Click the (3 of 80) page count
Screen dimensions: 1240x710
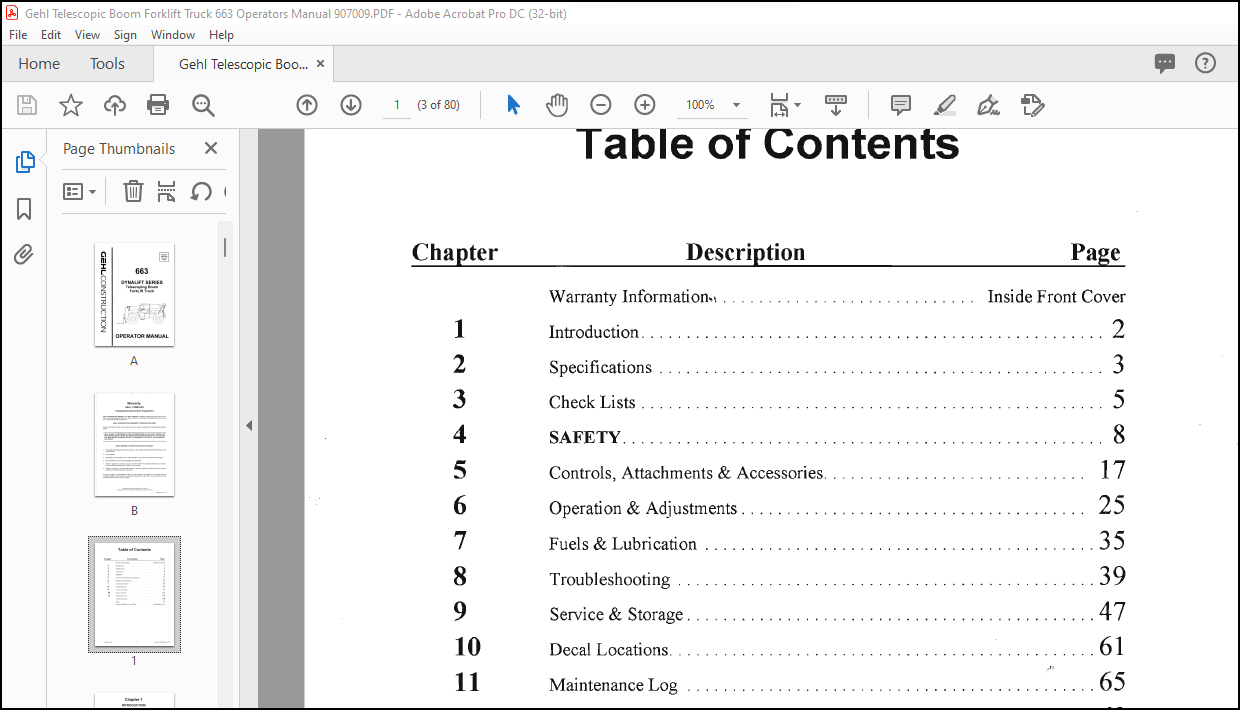[439, 105]
